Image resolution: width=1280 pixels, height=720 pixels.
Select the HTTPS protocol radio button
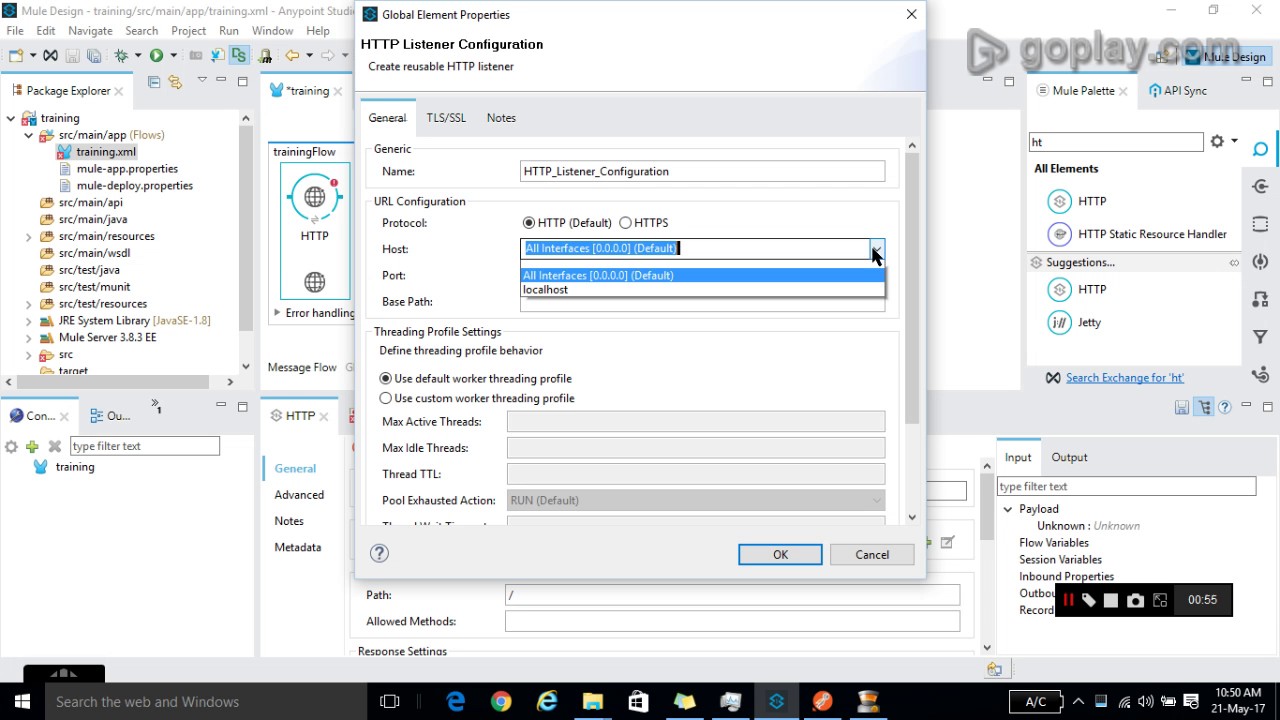pos(625,223)
